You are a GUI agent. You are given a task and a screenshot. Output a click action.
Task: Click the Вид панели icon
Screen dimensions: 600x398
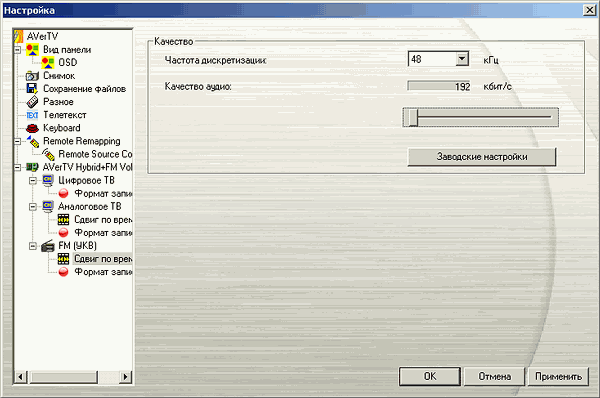pos(33,49)
